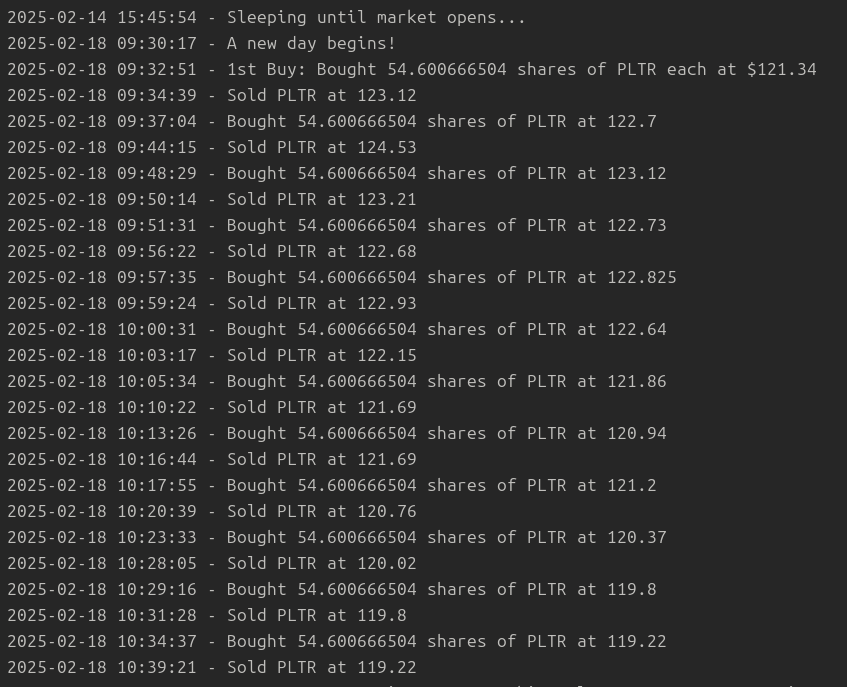The height and width of the screenshot is (687, 847).
Task: Click the Bought PLTR at 122.64 entry
Action: point(336,330)
